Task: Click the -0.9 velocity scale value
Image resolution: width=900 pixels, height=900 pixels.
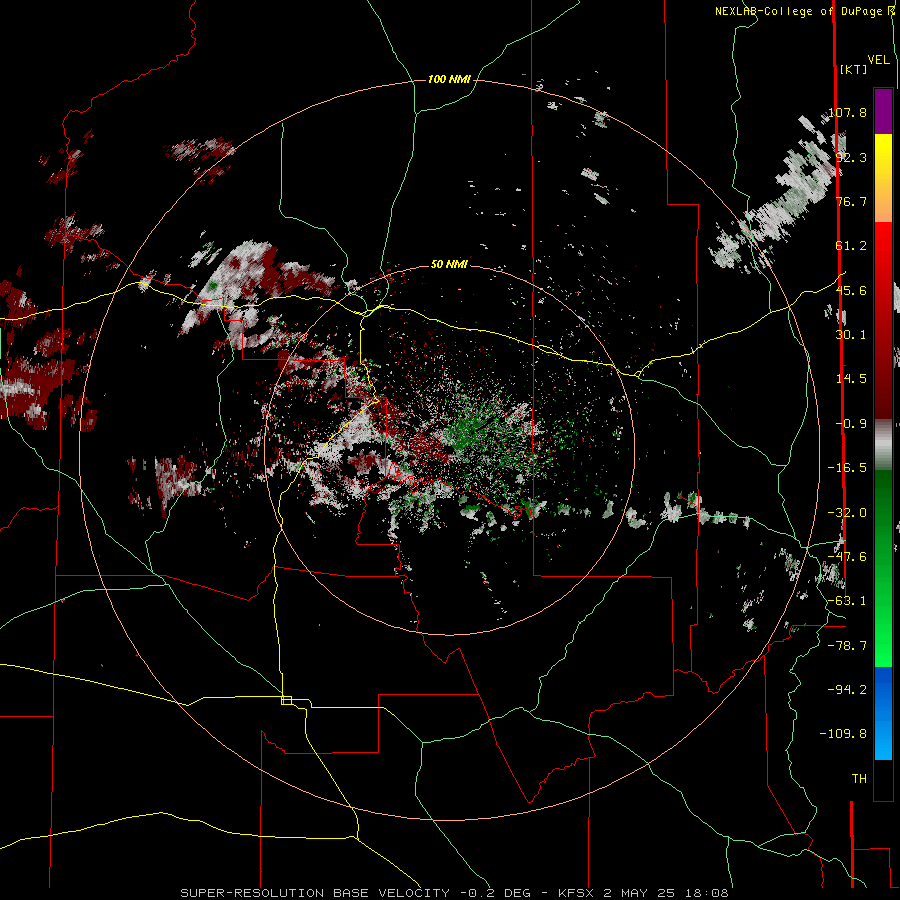Action: pyautogui.click(x=851, y=424)
